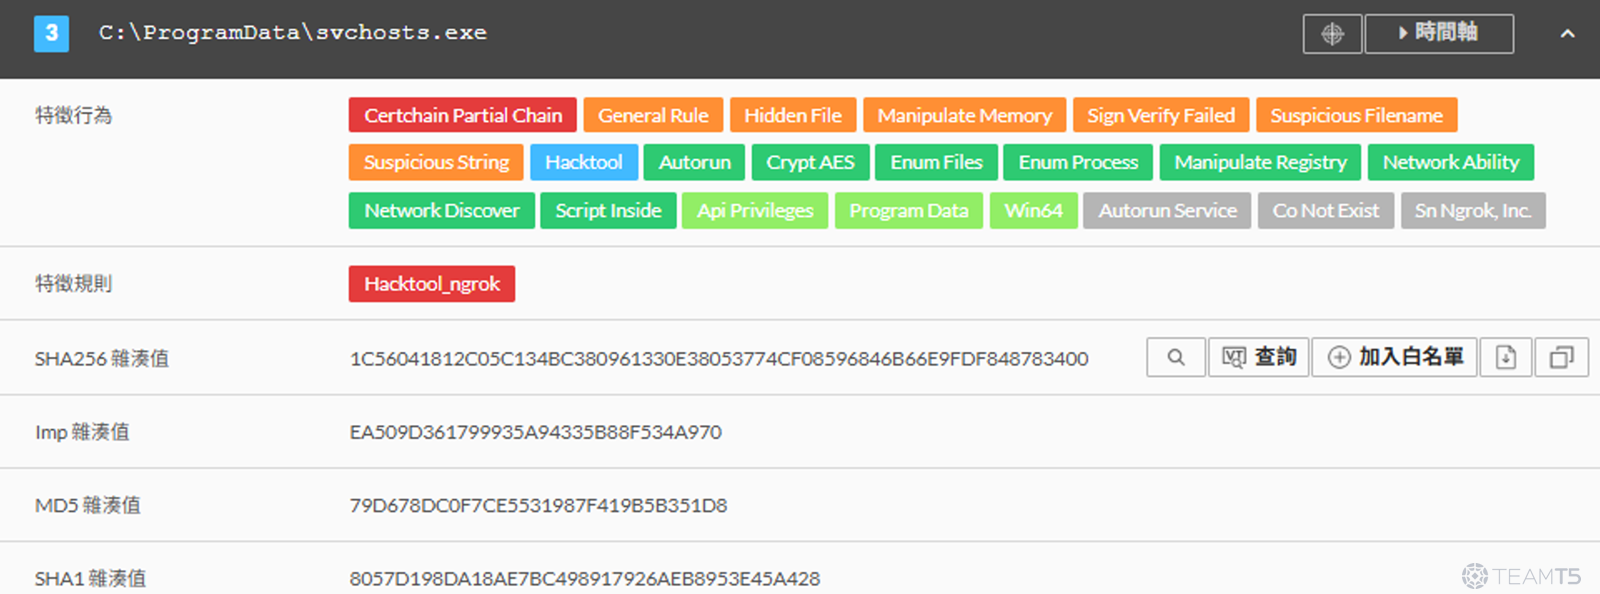This screenshot has width=1600, height=594.
Task: Click the Certchain Partial Chain tag
Action: click(462, 115)
